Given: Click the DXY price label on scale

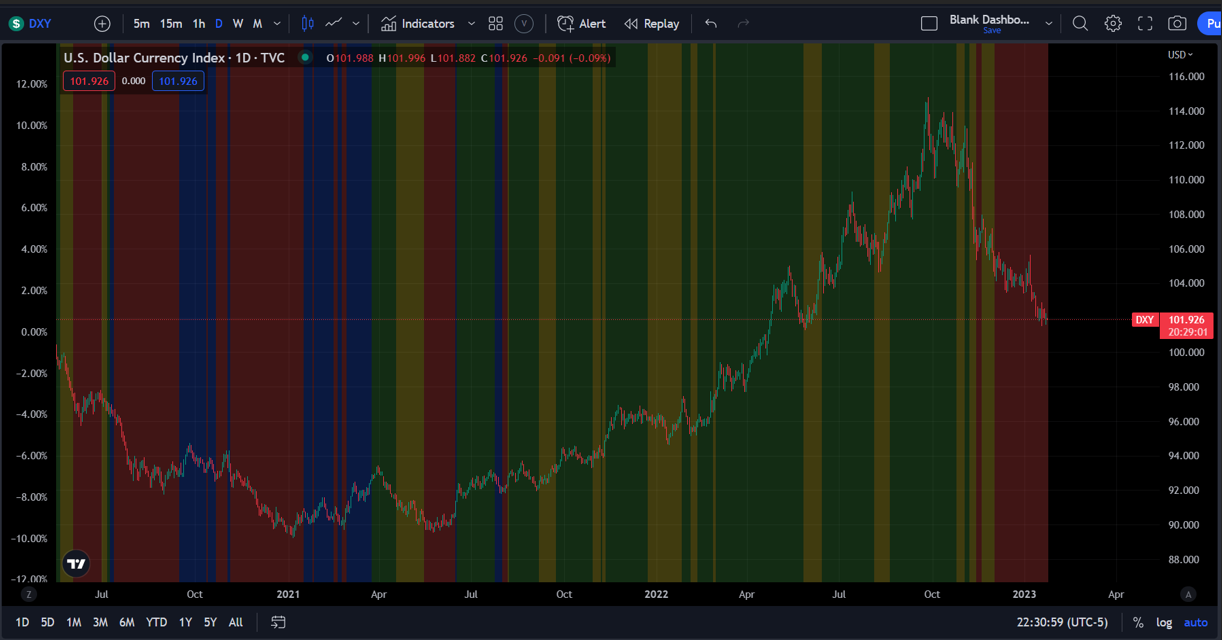Looking at the screenshot, I should click(1144, 320).
